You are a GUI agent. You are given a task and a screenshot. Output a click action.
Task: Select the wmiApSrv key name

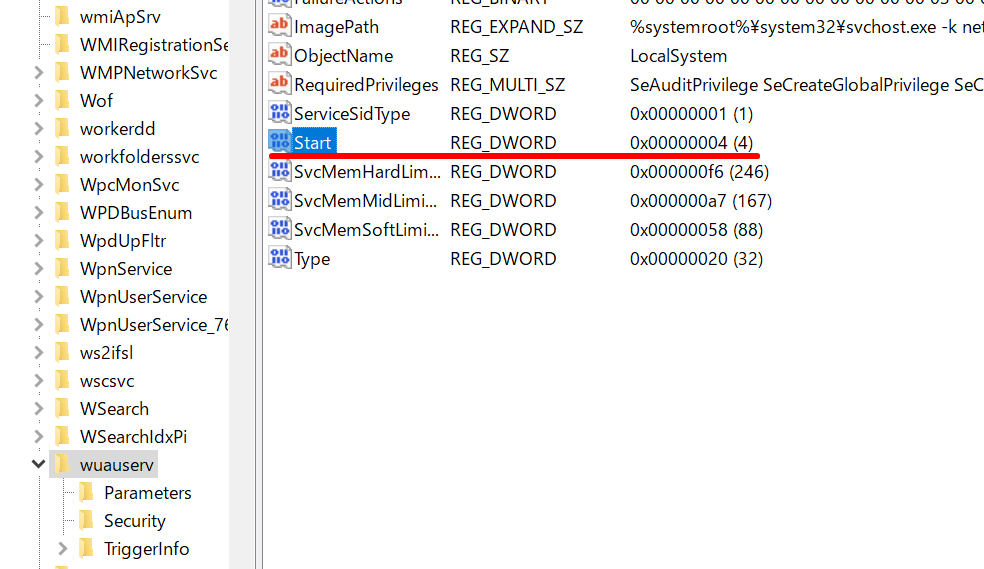(x=120, y=17)
